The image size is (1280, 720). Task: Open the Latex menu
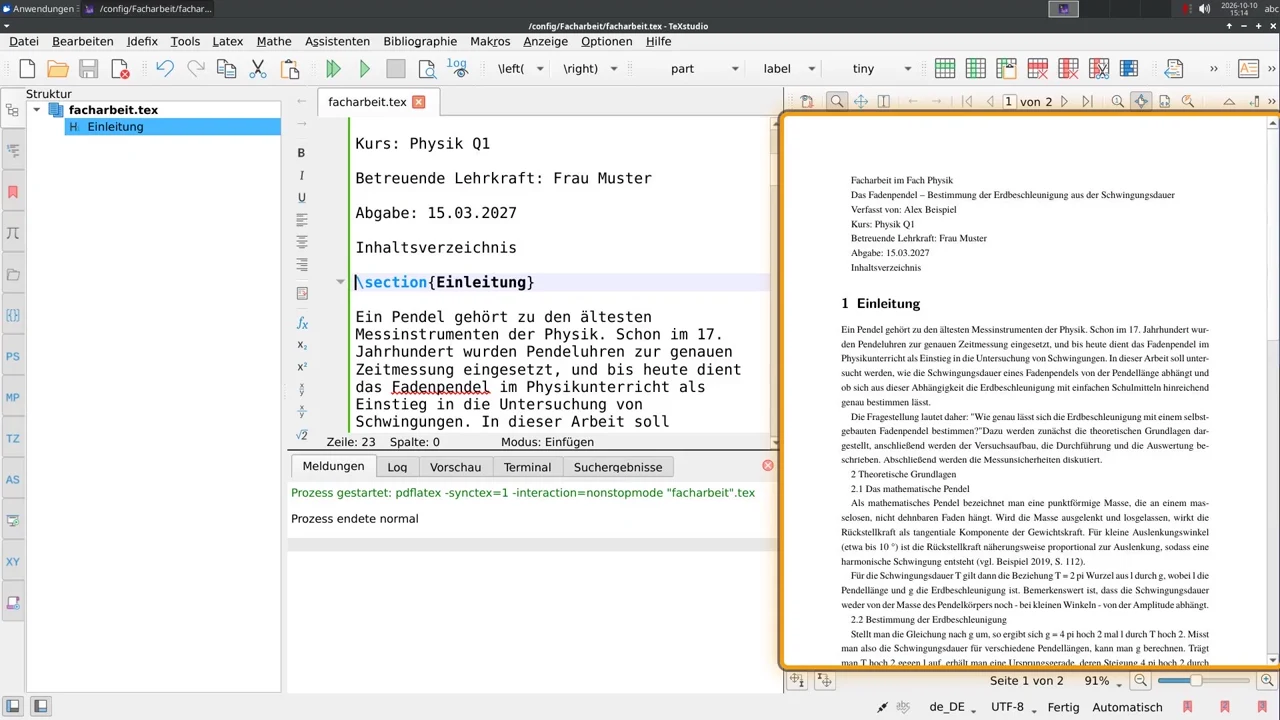(x=228, y=41)
